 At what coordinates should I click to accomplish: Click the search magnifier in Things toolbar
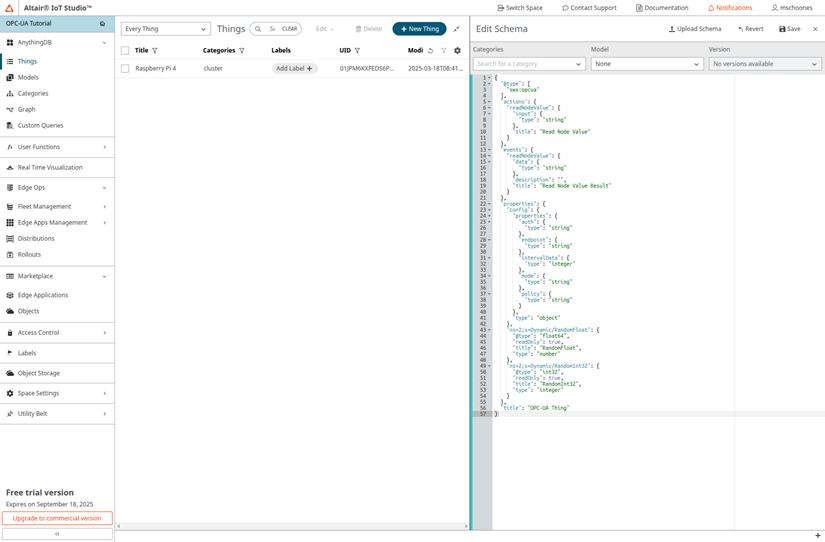click(x=258, y=29)
